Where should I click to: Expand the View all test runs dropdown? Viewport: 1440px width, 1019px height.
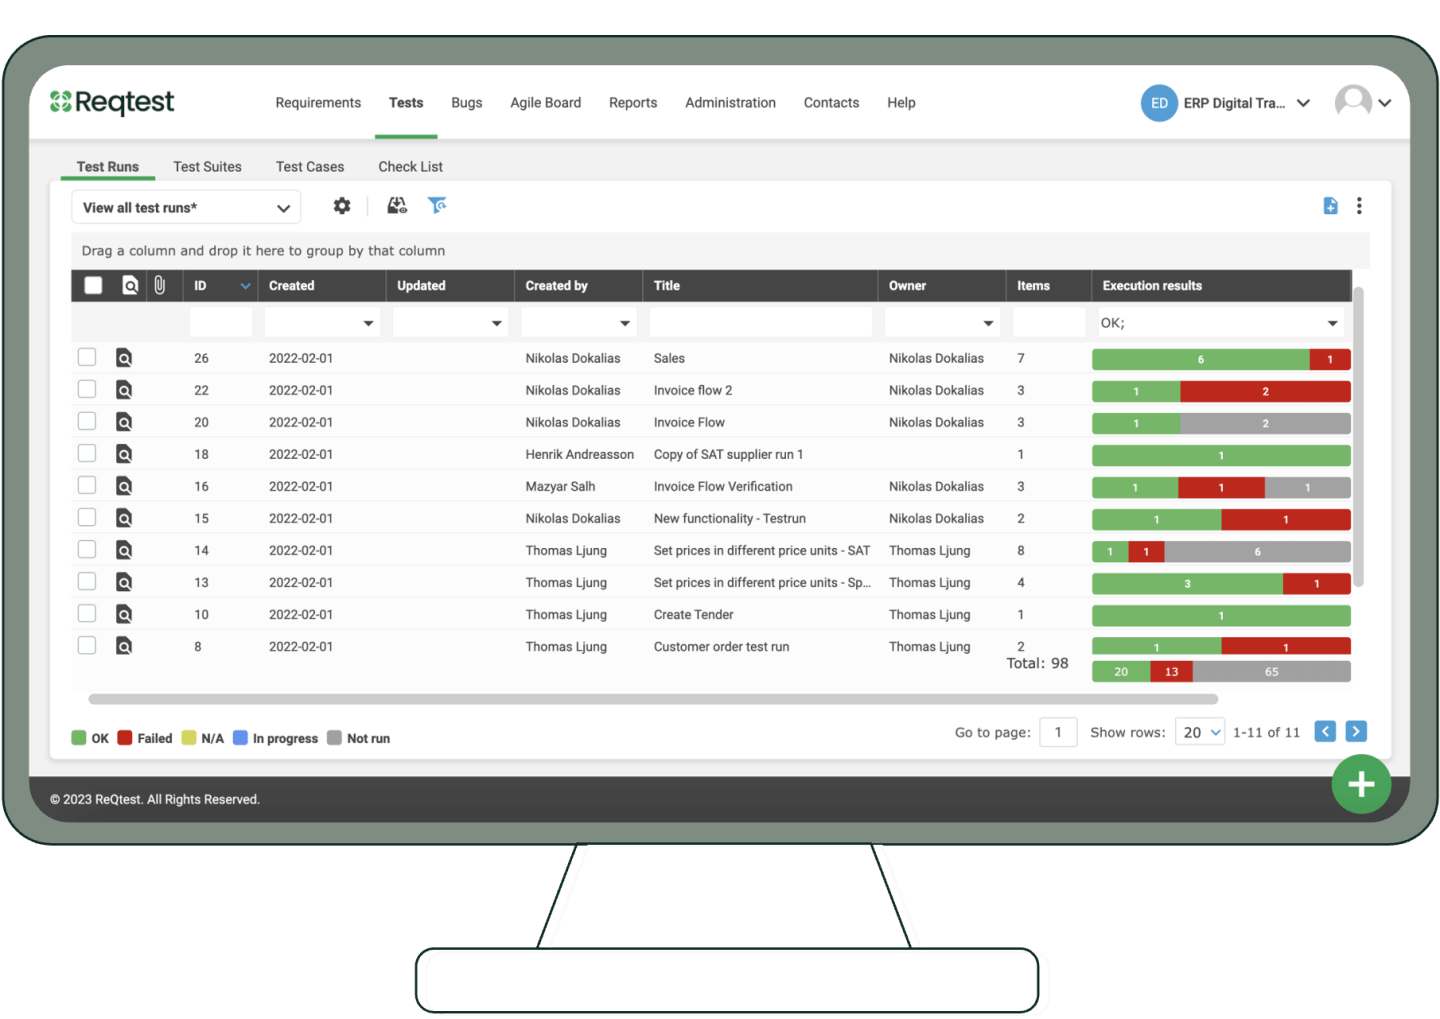[x=186, y=208]
